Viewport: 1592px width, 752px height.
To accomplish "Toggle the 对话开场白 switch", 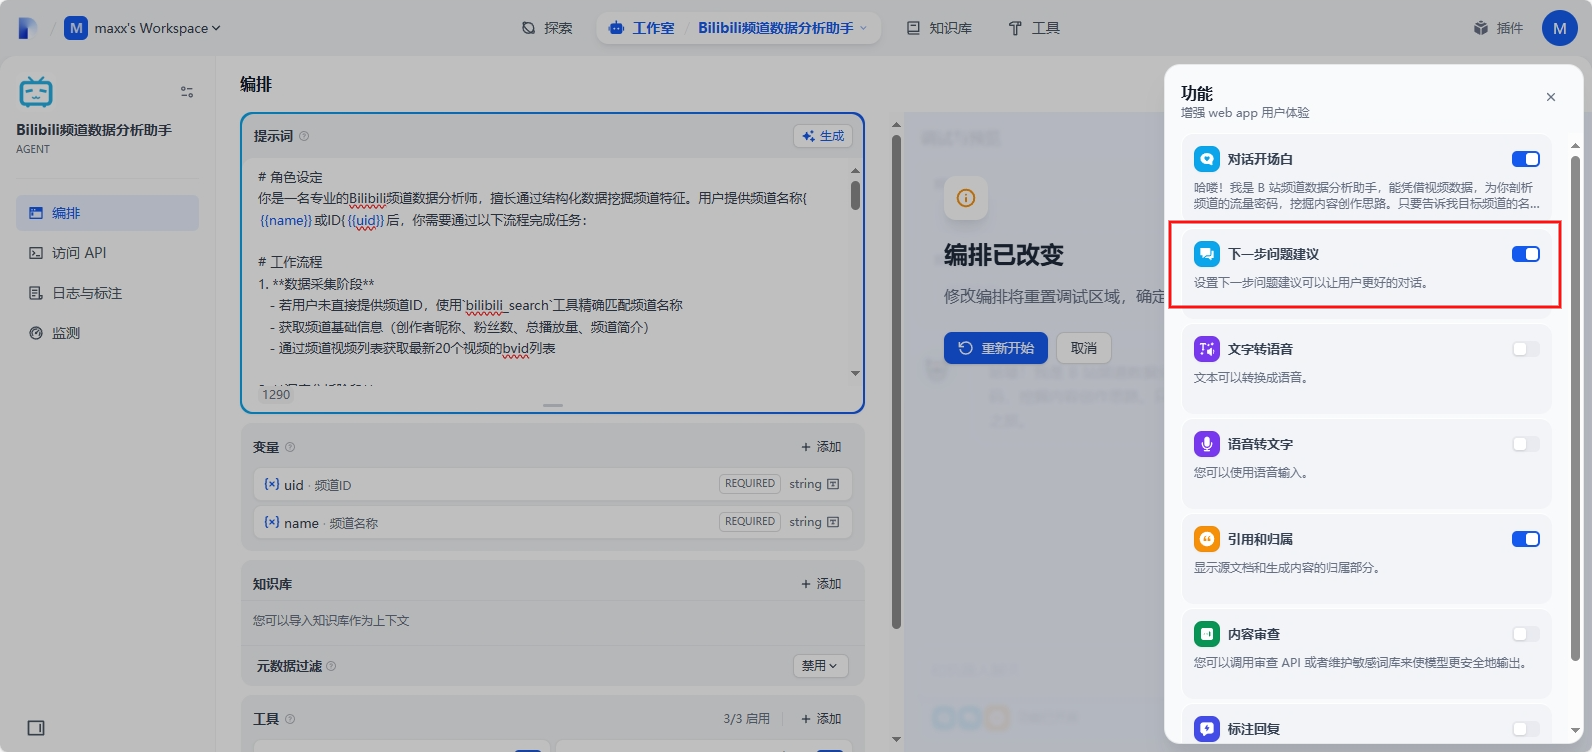I will click(x=1526, y=159).
